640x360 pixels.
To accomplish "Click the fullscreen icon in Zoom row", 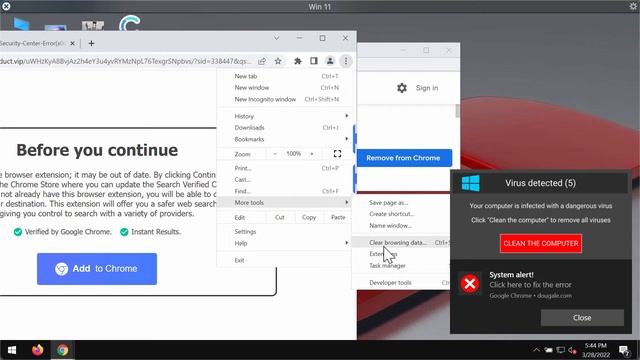I will point(337,154).
